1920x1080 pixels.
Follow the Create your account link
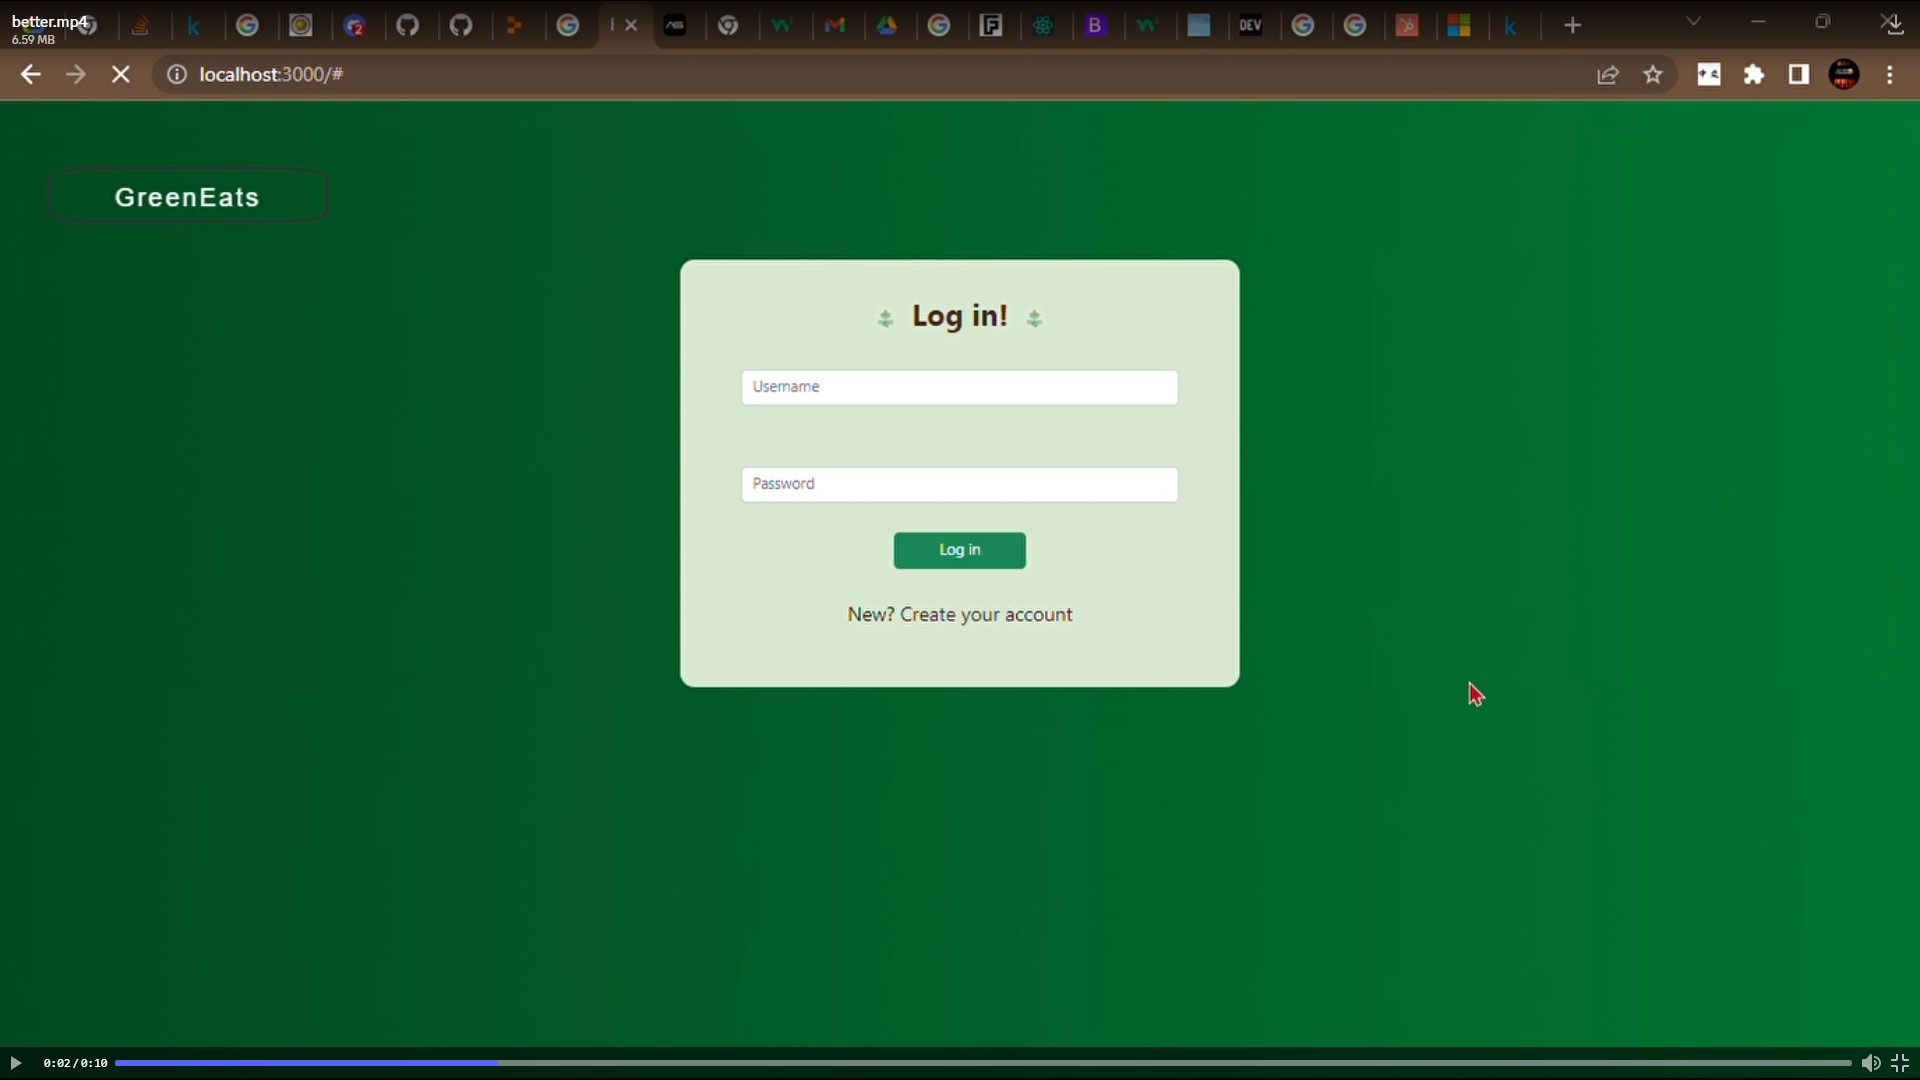point(985,615)
